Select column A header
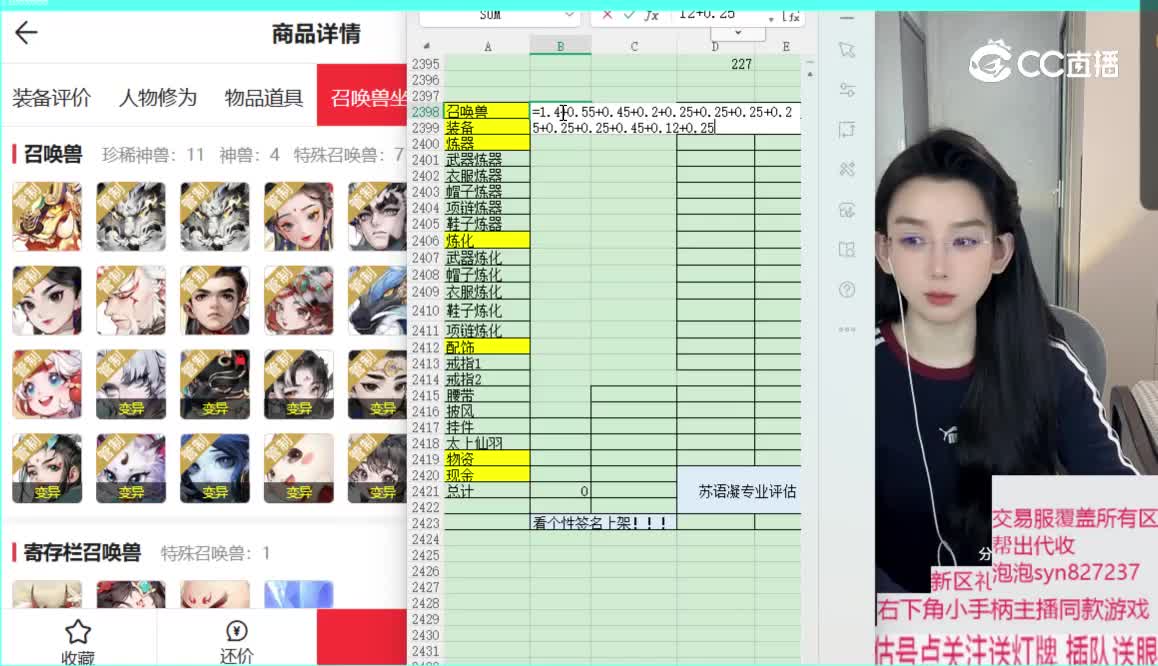 pos(487,47)
